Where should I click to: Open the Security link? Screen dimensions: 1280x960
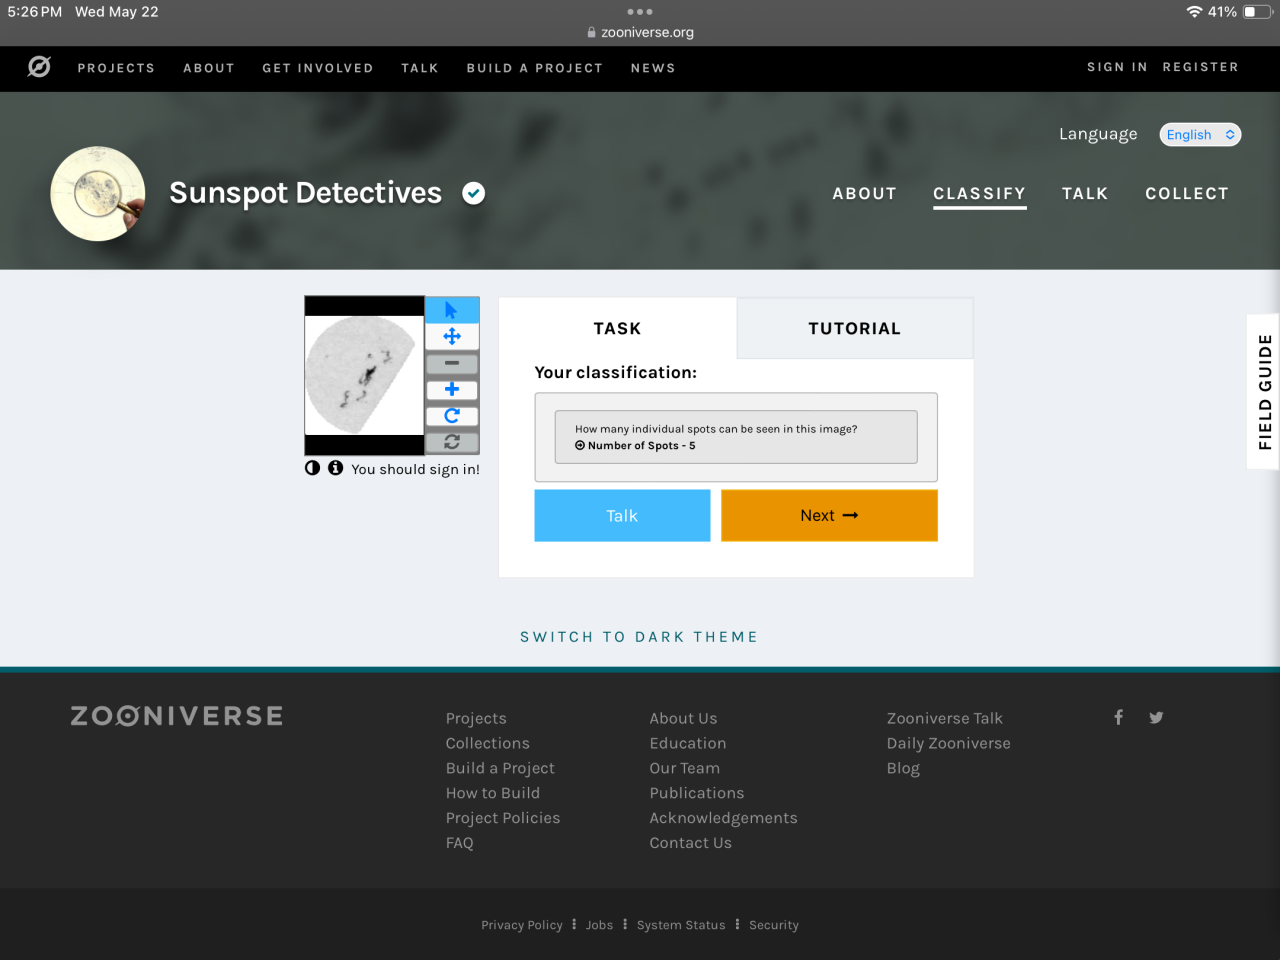[x=774, y=925]
